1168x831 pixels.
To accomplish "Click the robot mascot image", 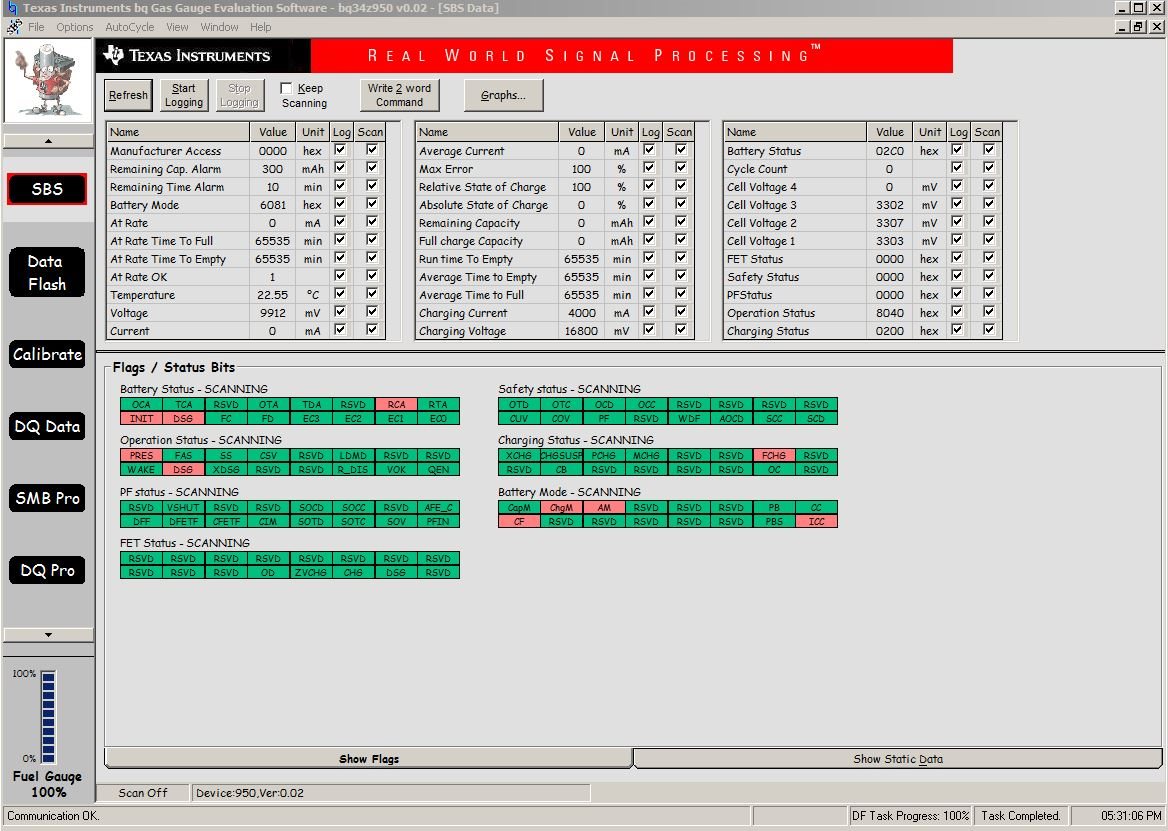I will 48,80.
